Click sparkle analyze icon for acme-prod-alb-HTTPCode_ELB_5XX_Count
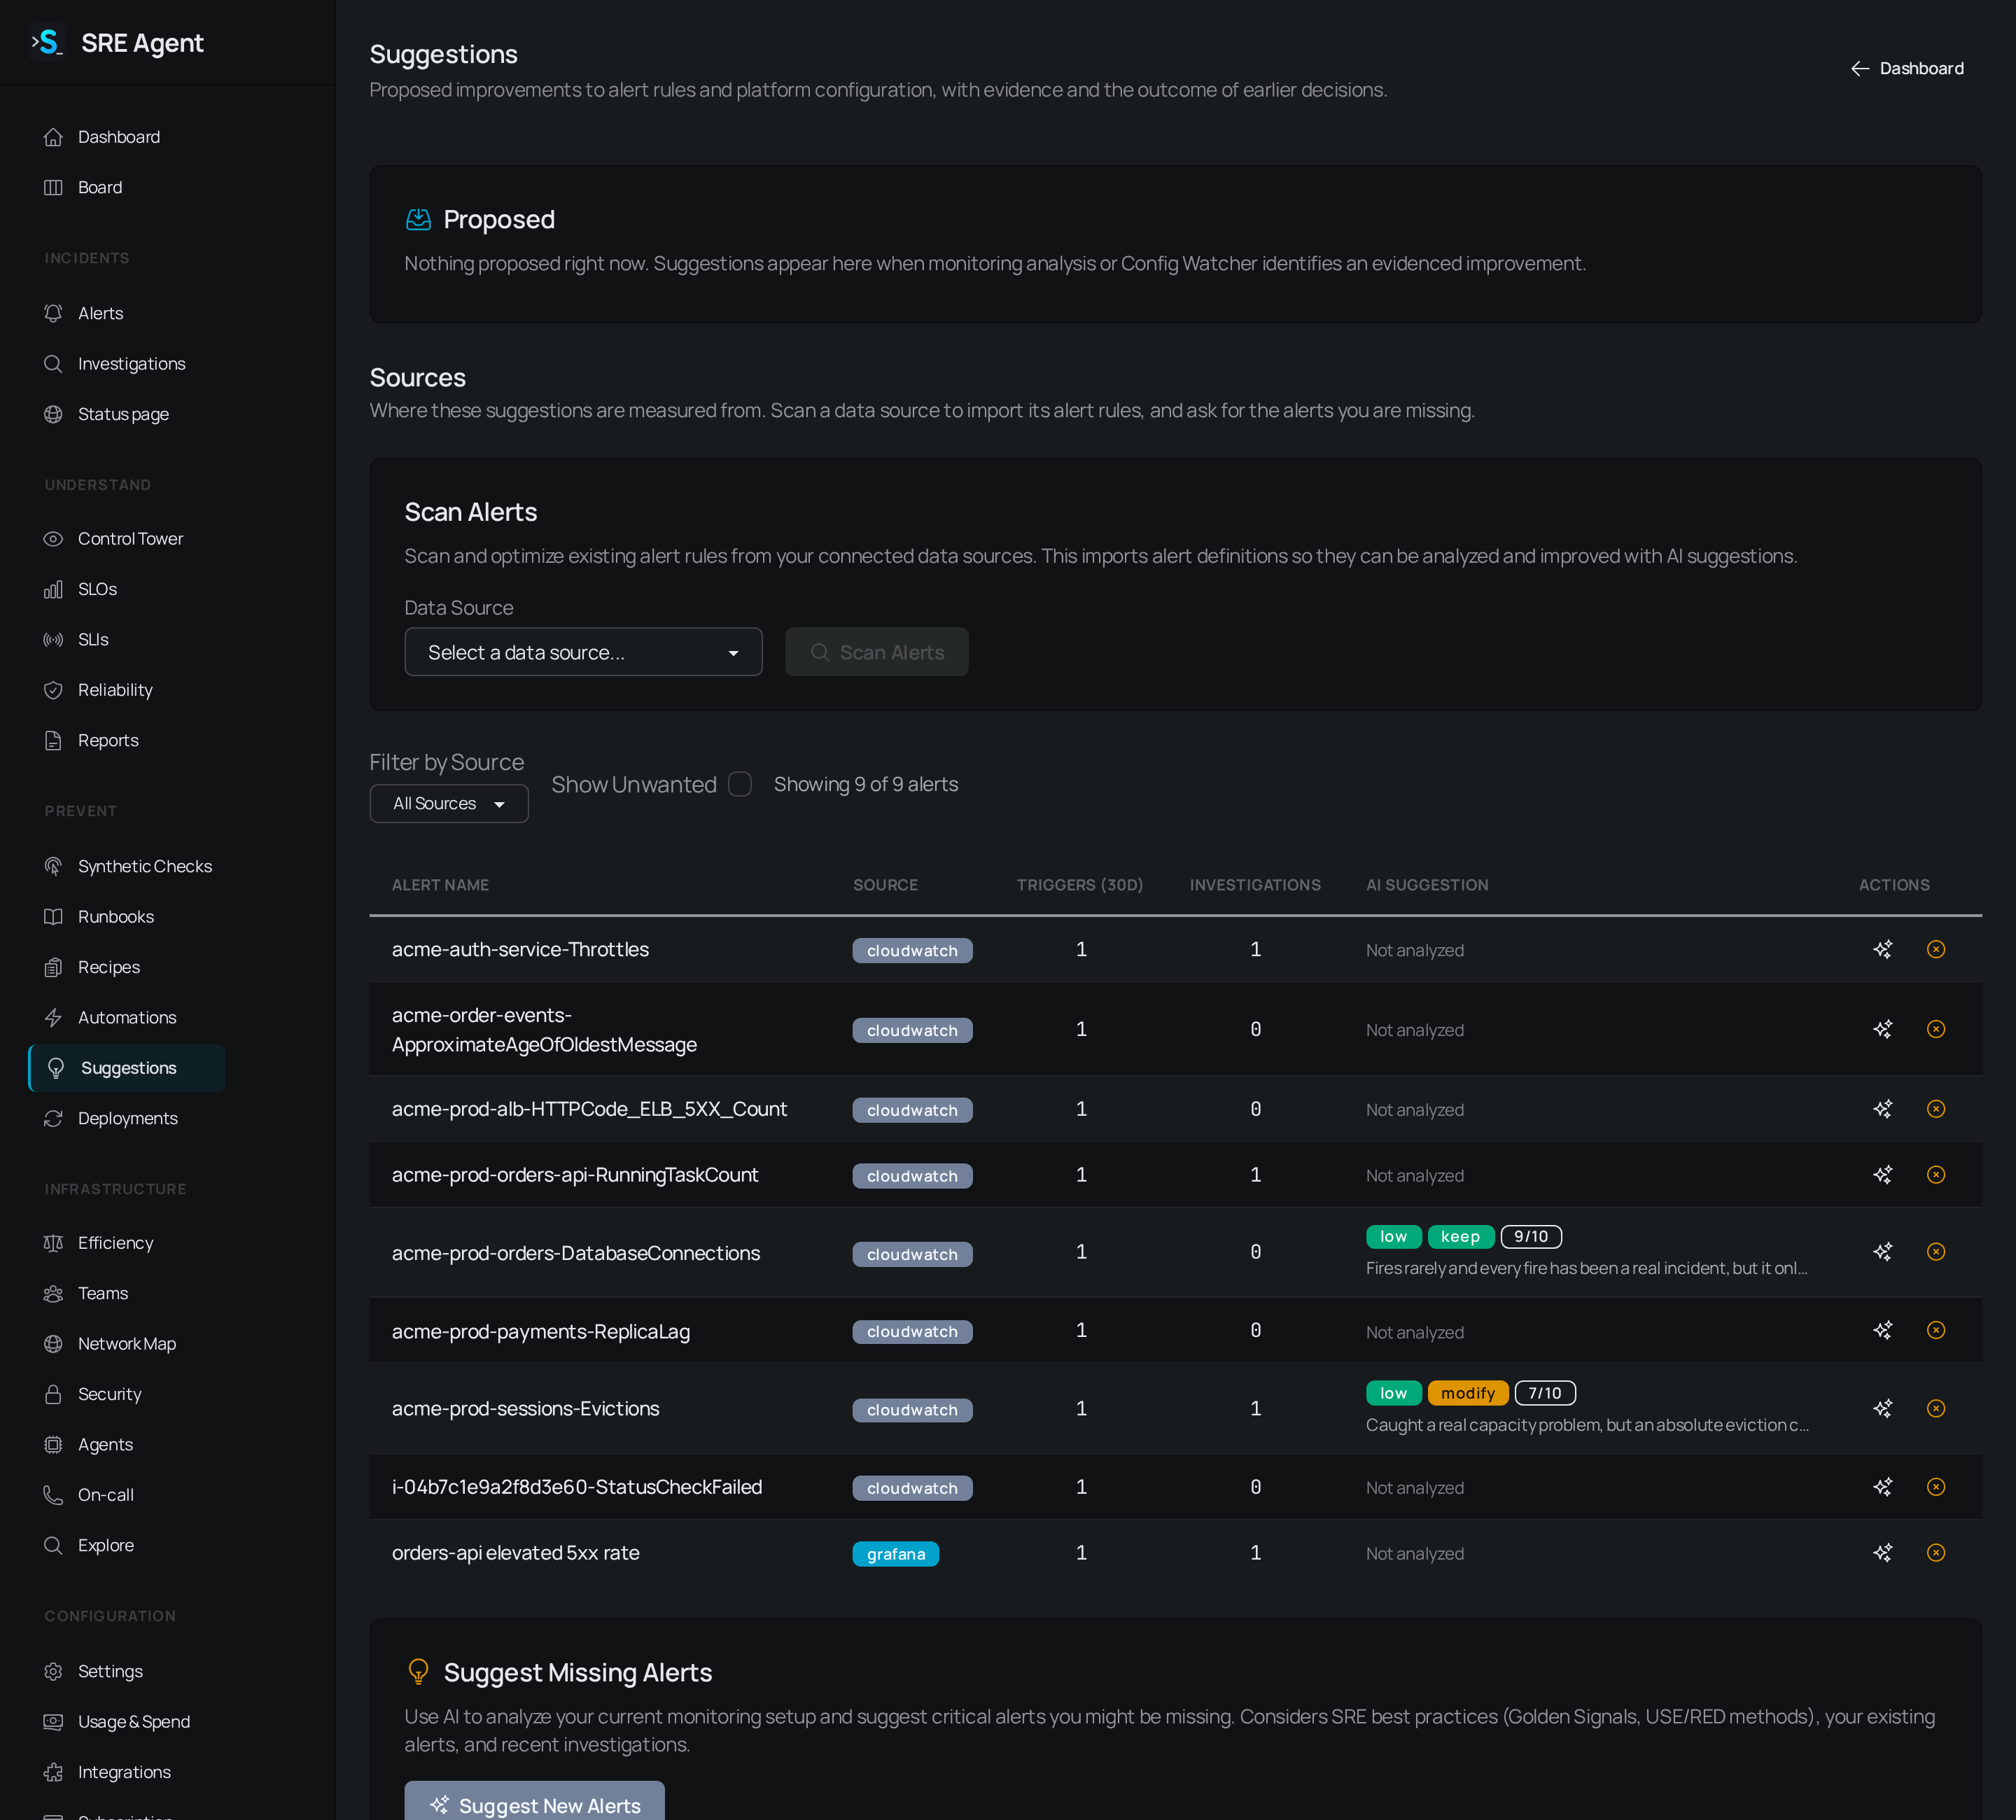2016x1820 pixels. coord(1882,1109)
